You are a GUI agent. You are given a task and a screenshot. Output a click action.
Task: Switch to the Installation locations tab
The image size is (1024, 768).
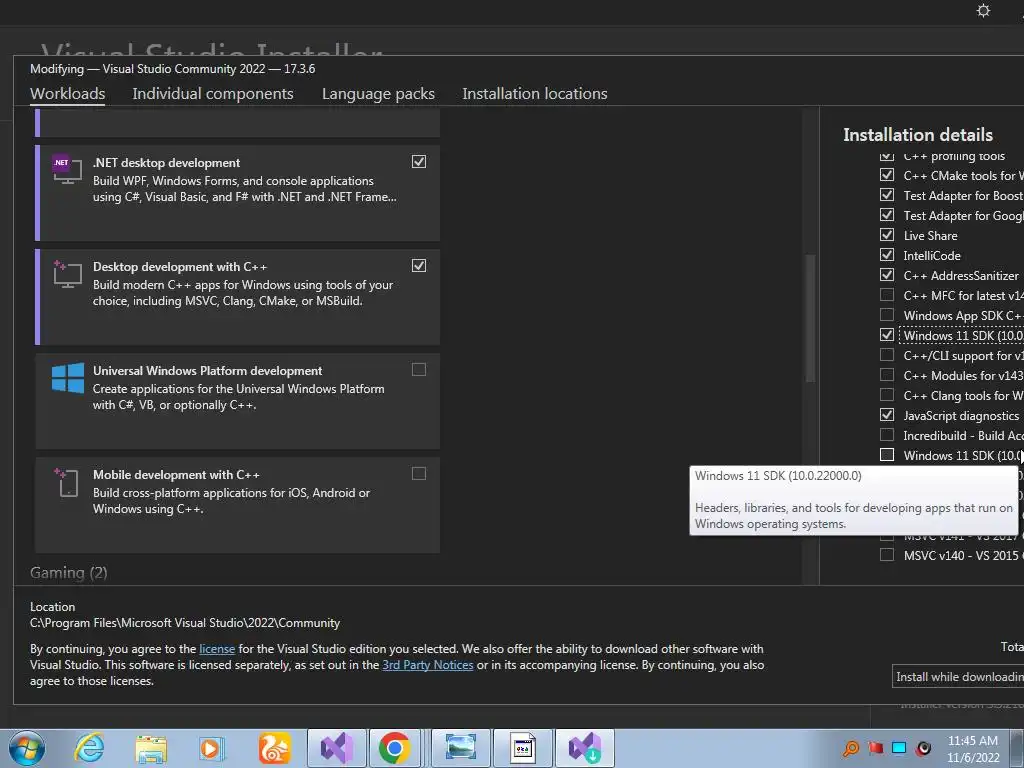(535, 93)
